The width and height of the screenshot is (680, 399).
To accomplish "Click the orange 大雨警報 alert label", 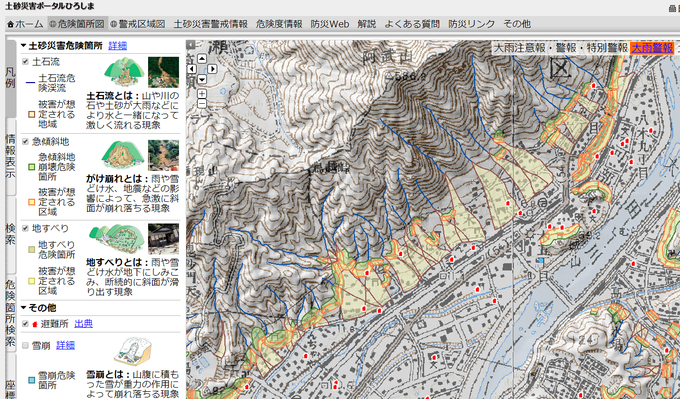I will point(652,48).
